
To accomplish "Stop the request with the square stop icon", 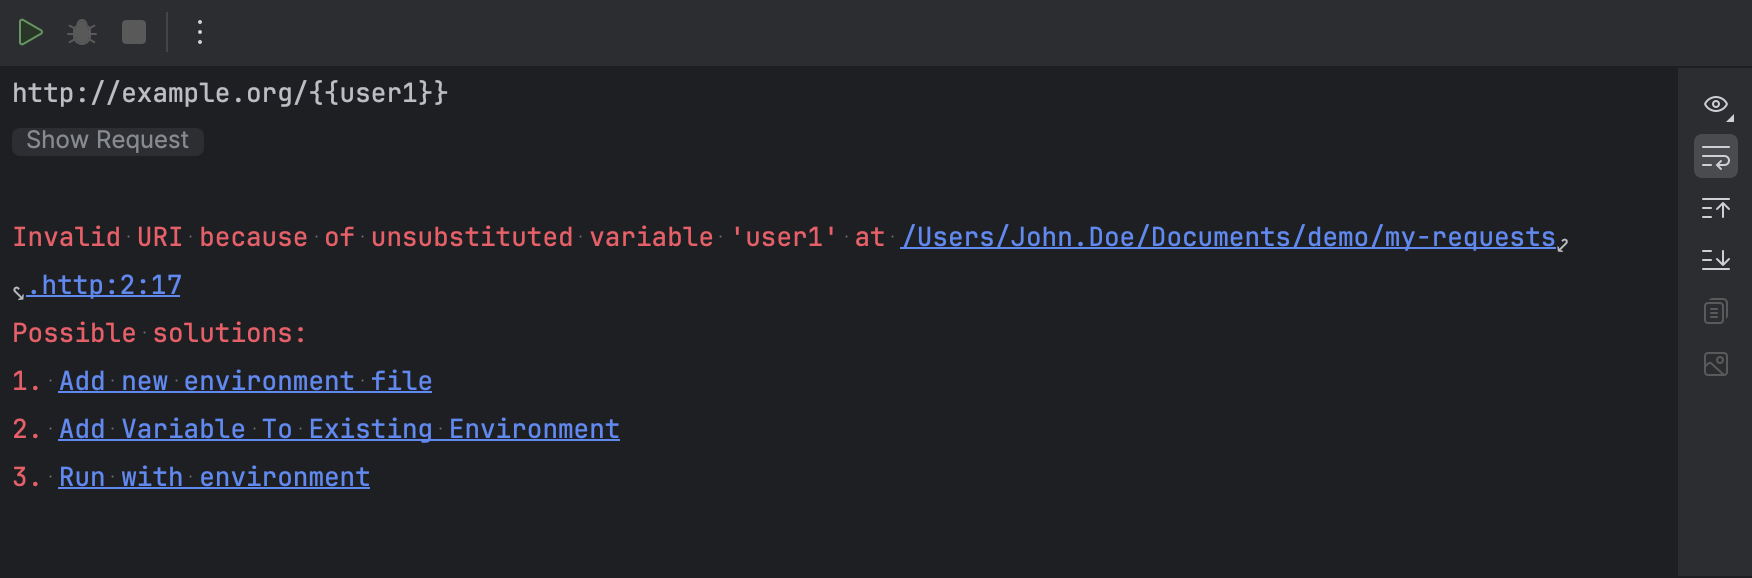I will click(x=132, y=32).
